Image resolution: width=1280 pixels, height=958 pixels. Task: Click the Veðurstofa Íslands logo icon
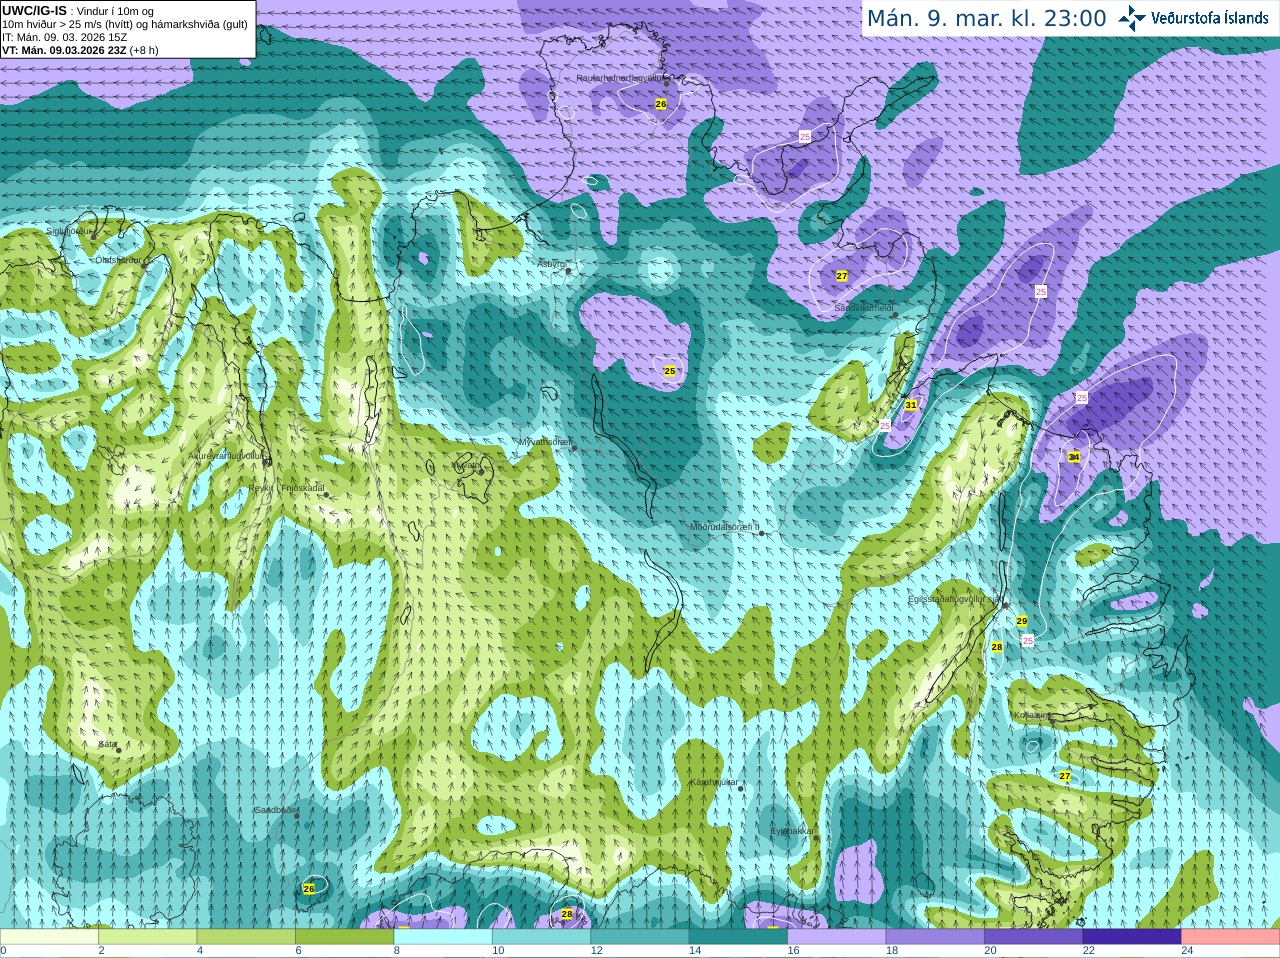[1132, 18]
